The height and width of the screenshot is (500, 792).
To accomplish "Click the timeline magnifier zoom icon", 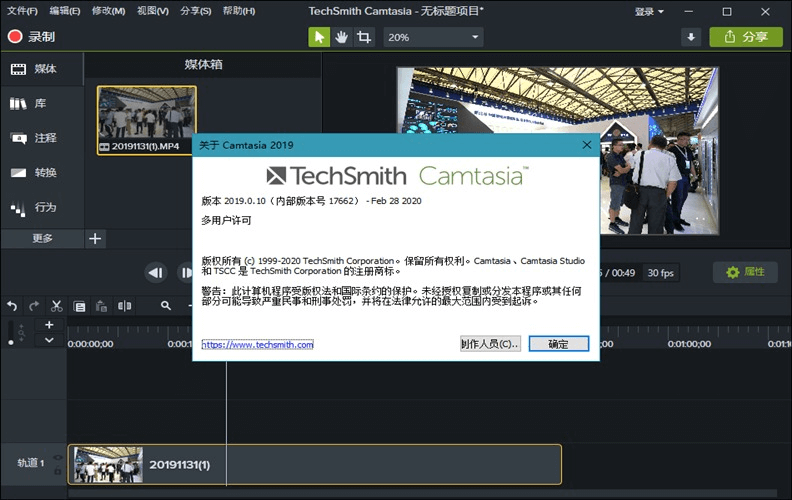I will coord(166,306).
